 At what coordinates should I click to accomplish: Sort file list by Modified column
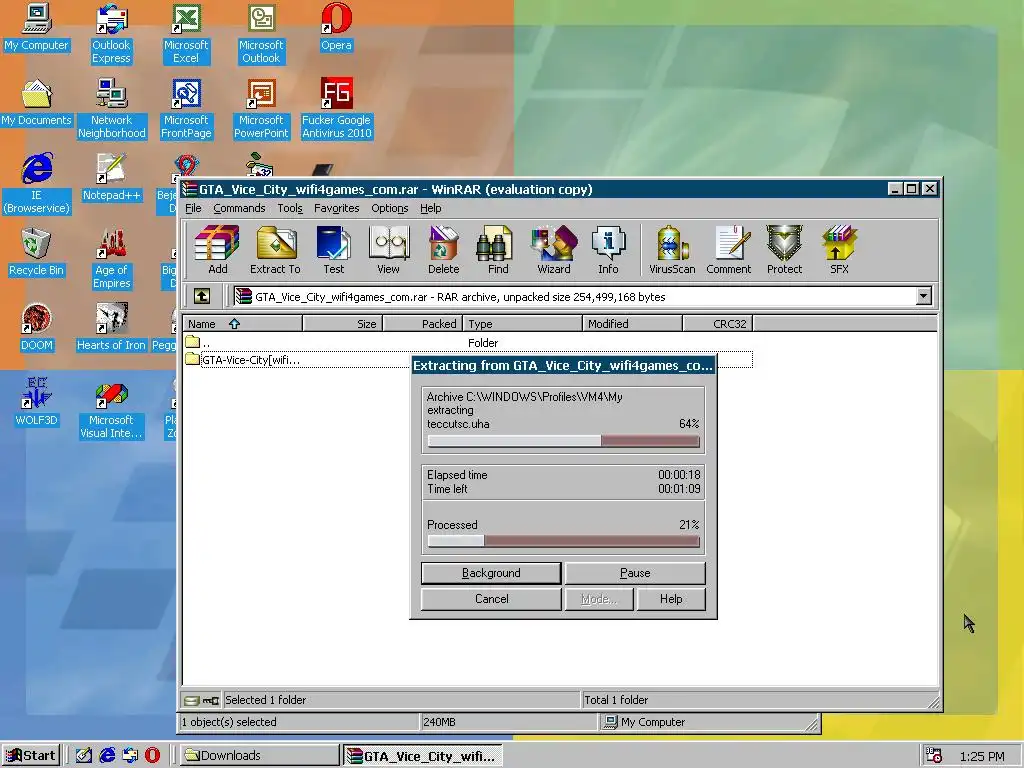click(632, 323)
